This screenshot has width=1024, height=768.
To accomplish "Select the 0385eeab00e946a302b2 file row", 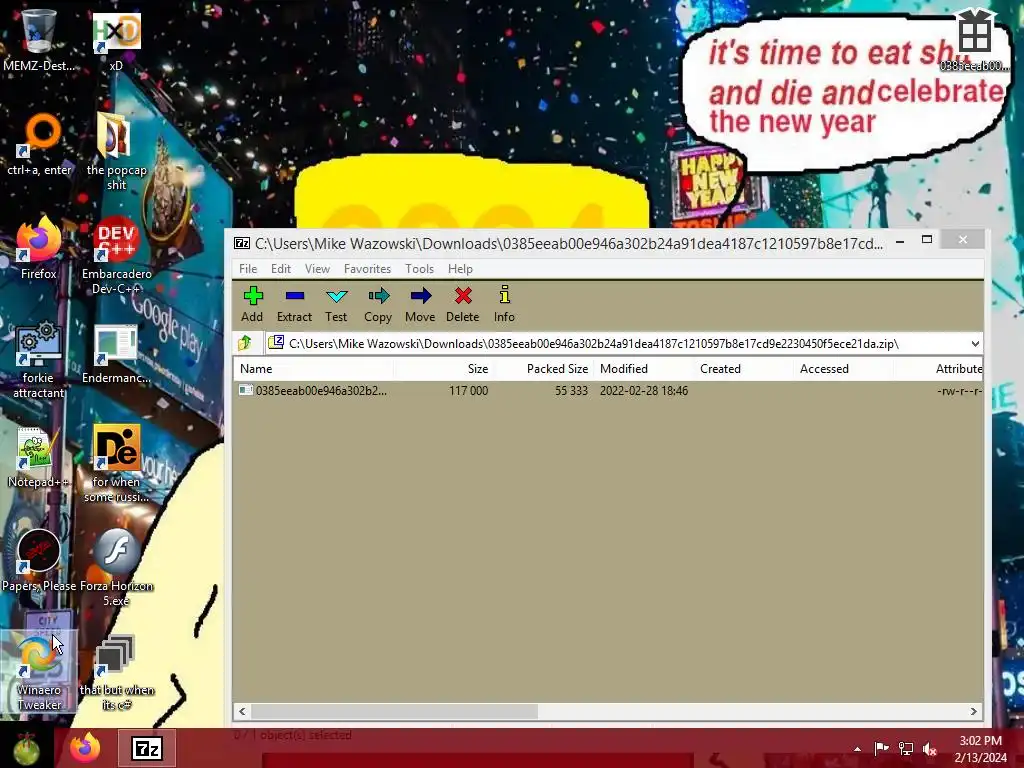I will [x=608, y=391].
